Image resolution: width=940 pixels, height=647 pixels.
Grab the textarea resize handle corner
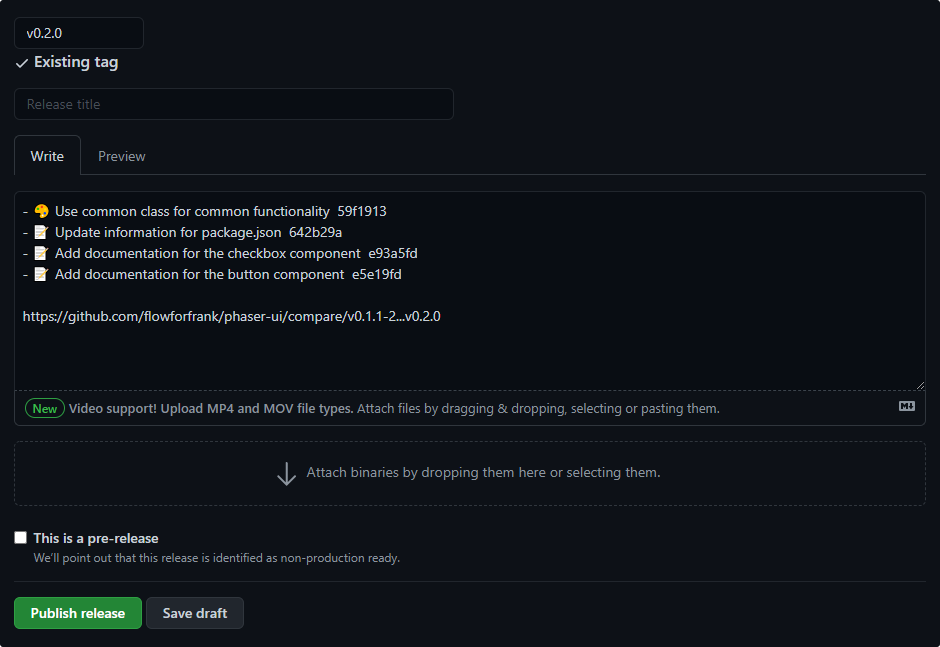pyautogui.click(x=919, y=384)
